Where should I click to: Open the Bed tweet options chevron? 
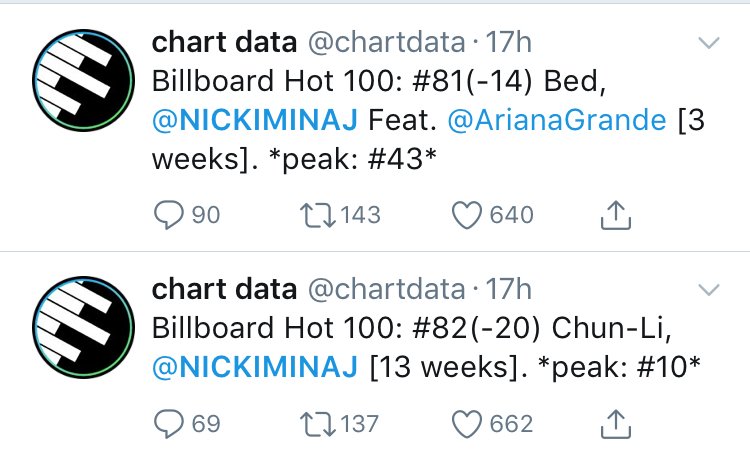(708, 43)
